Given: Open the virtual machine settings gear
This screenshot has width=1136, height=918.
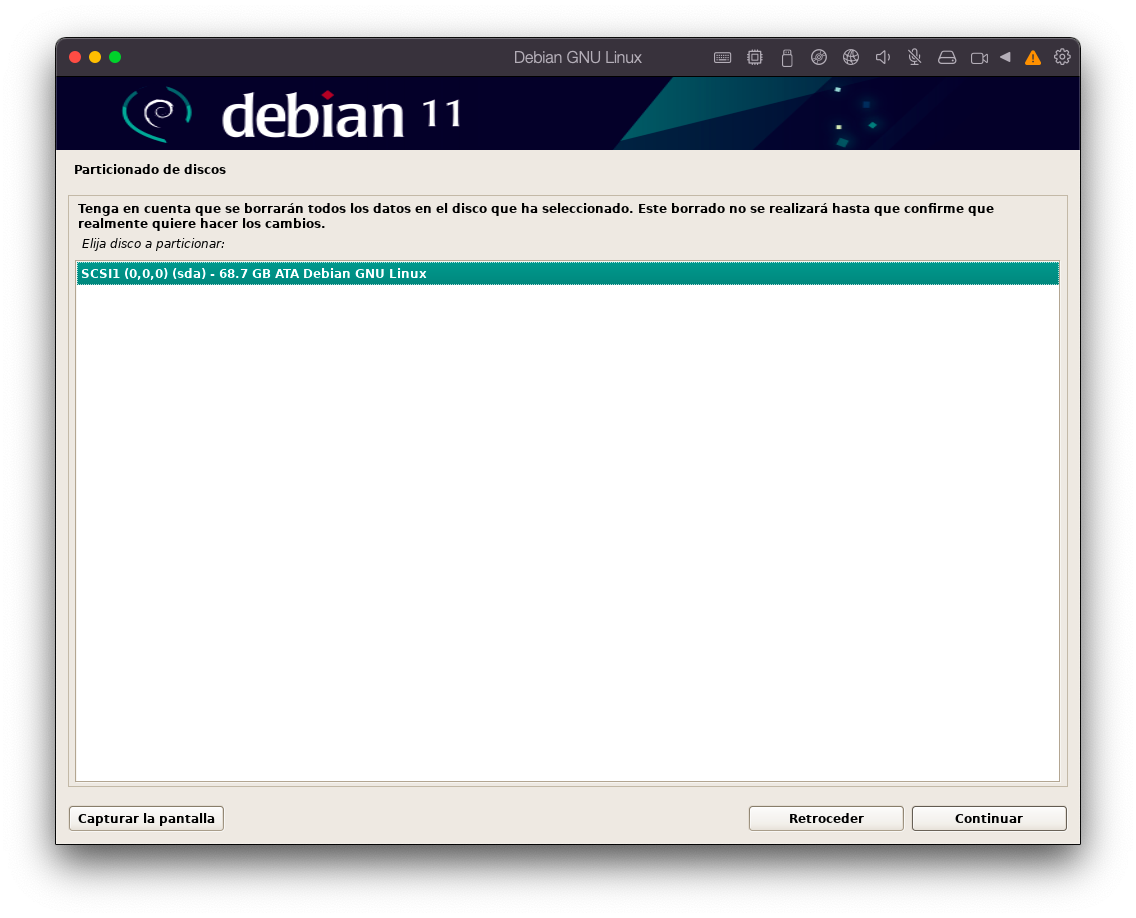Looking at the screenshot, I should click(1062, 57).
